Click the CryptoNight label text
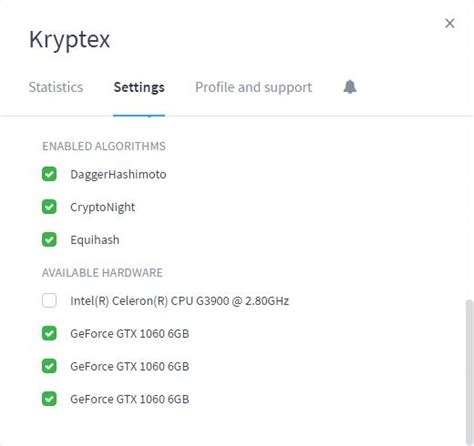Viewport: 474px width, 446px height. [103, 207]
